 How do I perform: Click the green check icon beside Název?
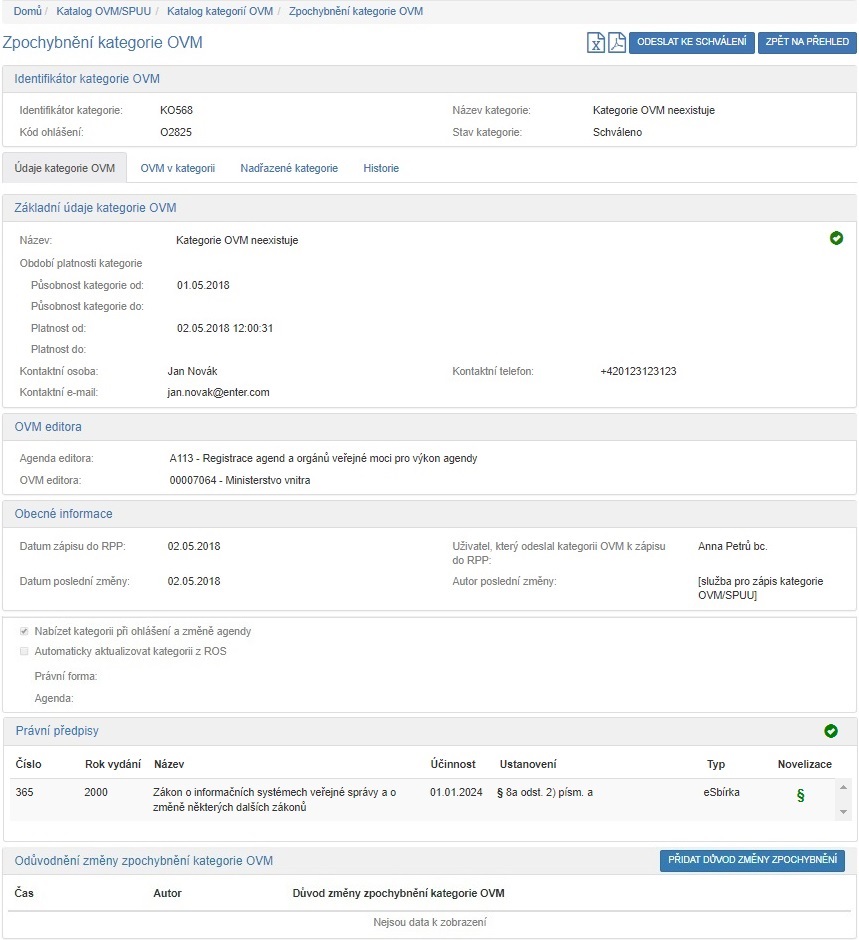coord(836,238)
